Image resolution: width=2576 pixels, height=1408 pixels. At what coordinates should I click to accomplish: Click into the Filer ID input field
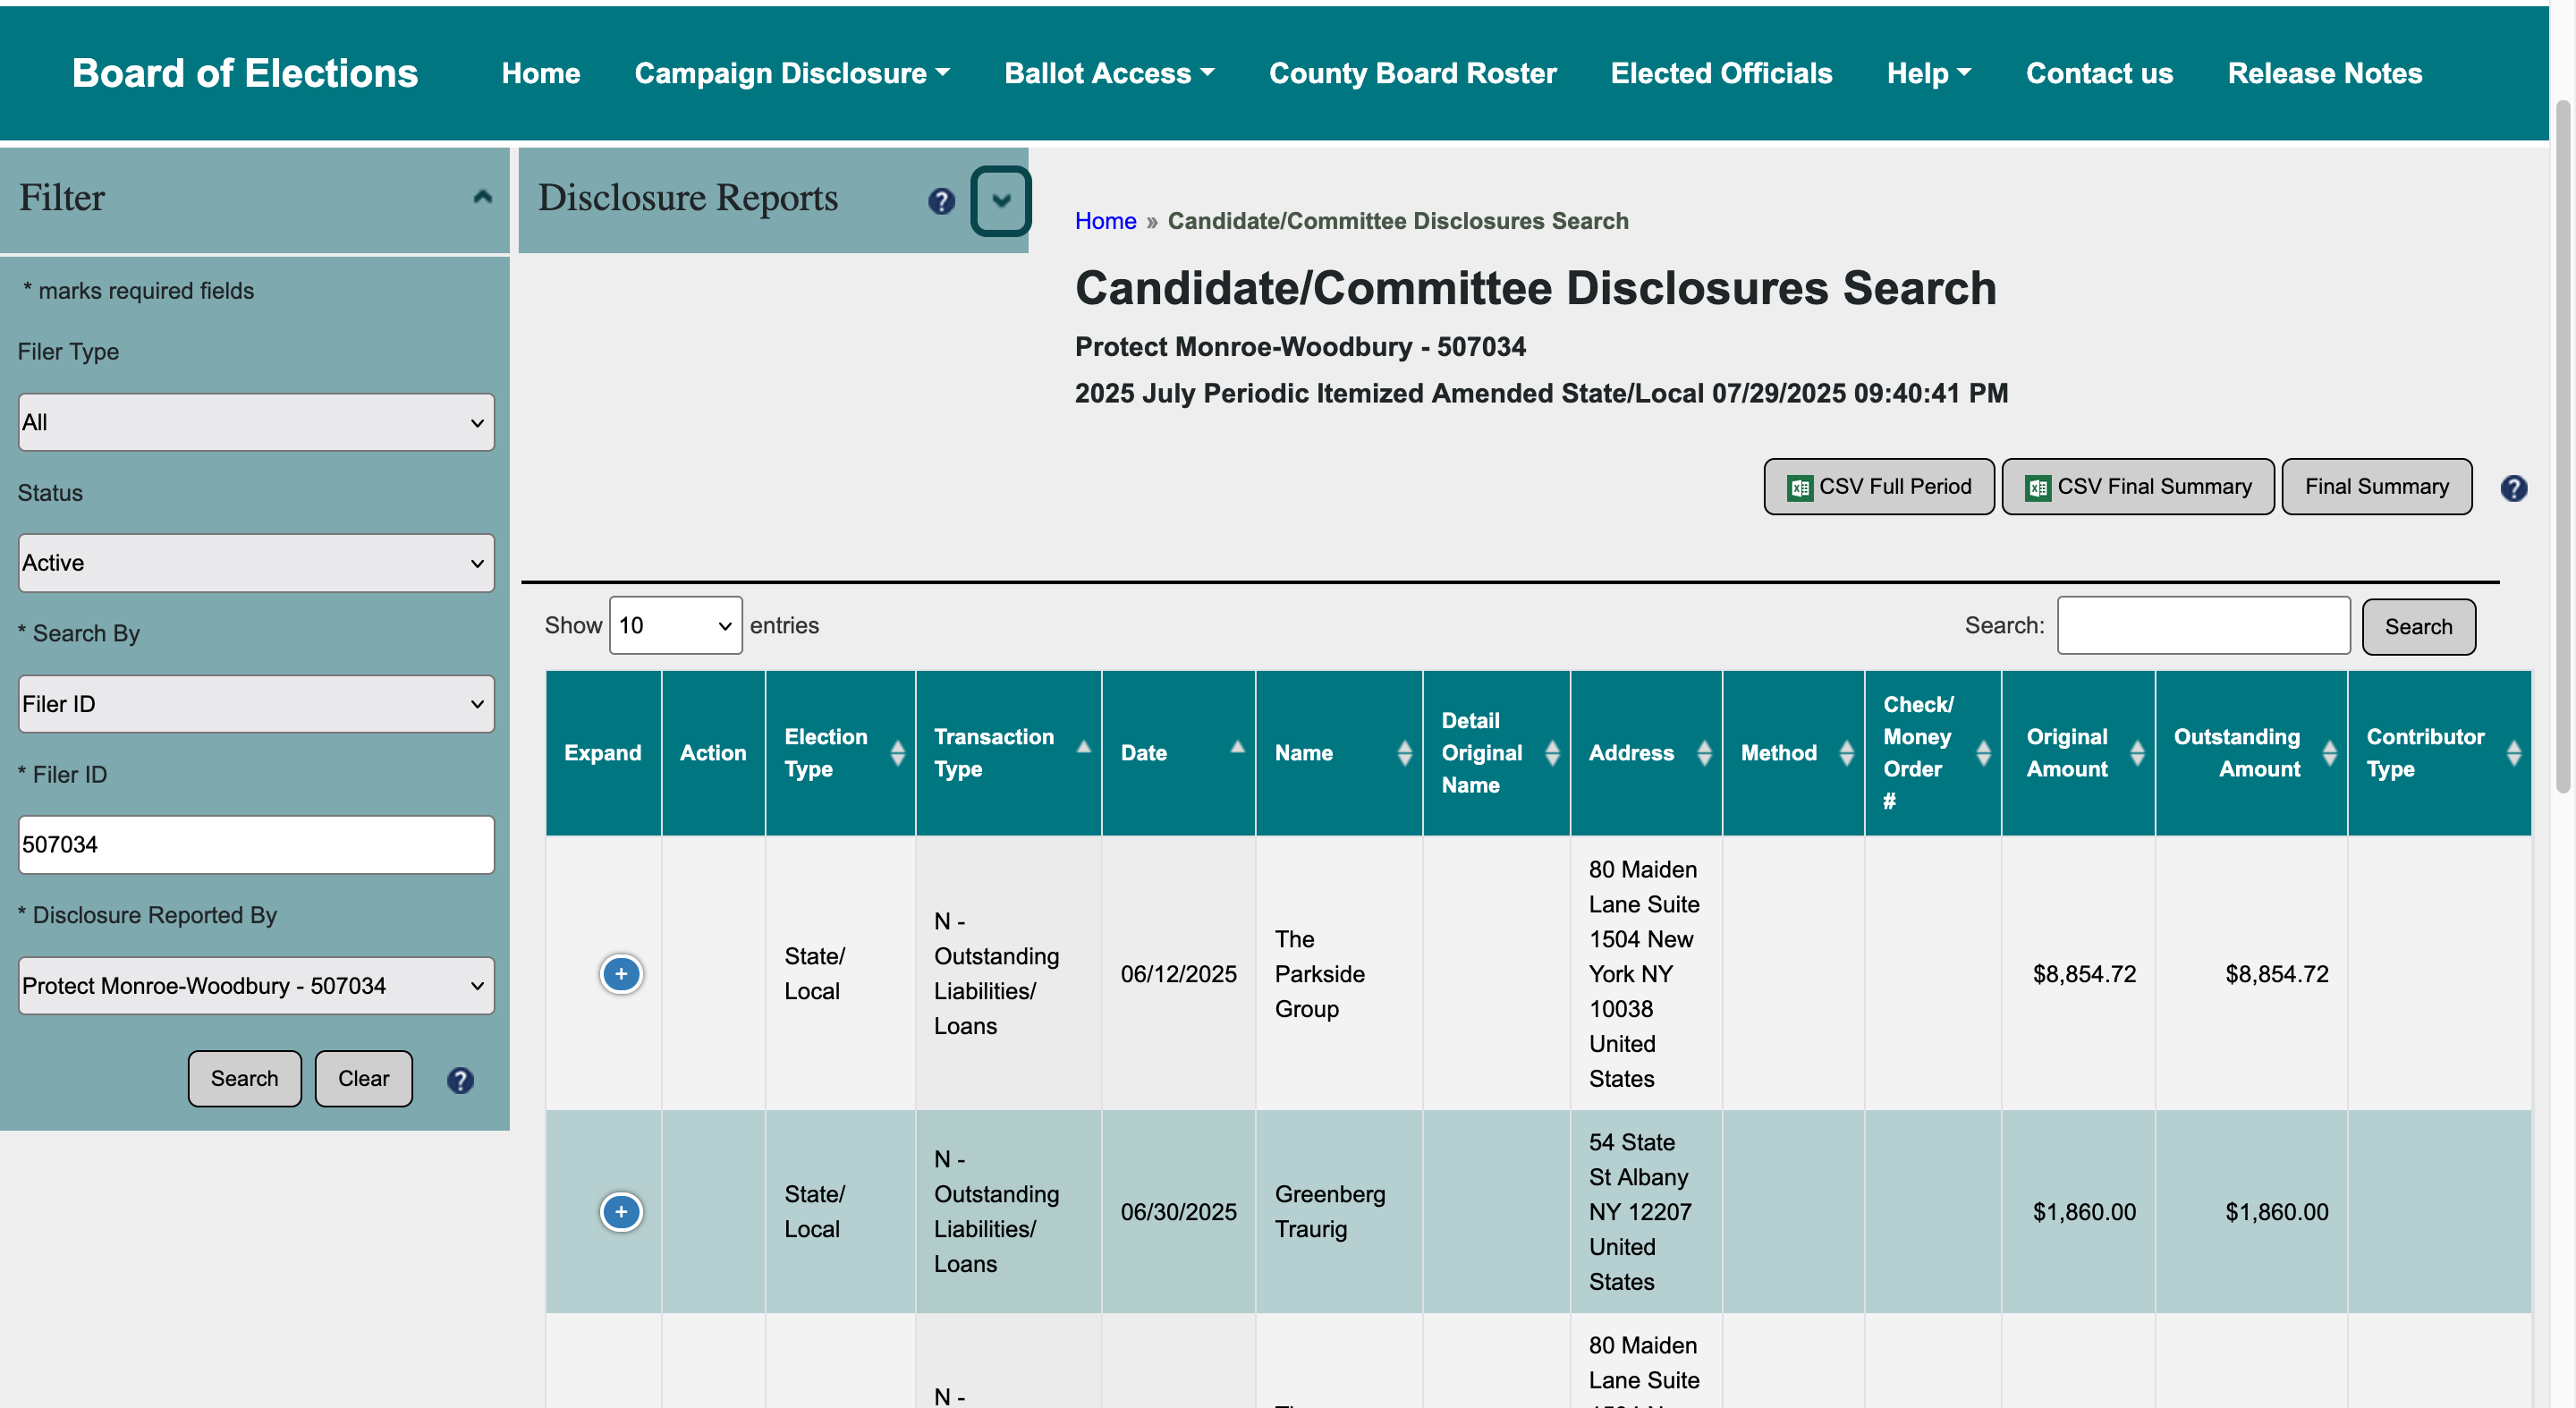point(256,845)
